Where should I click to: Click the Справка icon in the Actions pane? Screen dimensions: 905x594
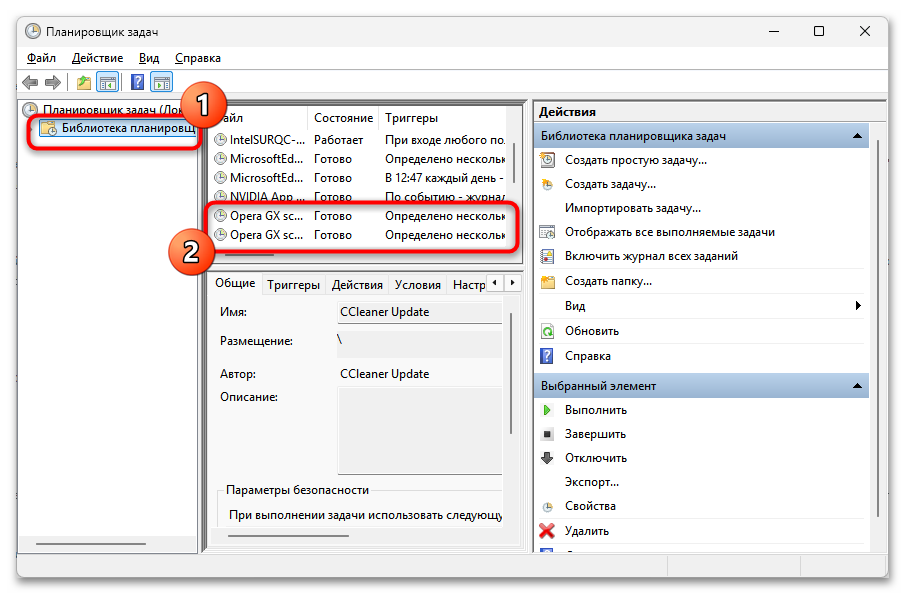pos(547,356)
